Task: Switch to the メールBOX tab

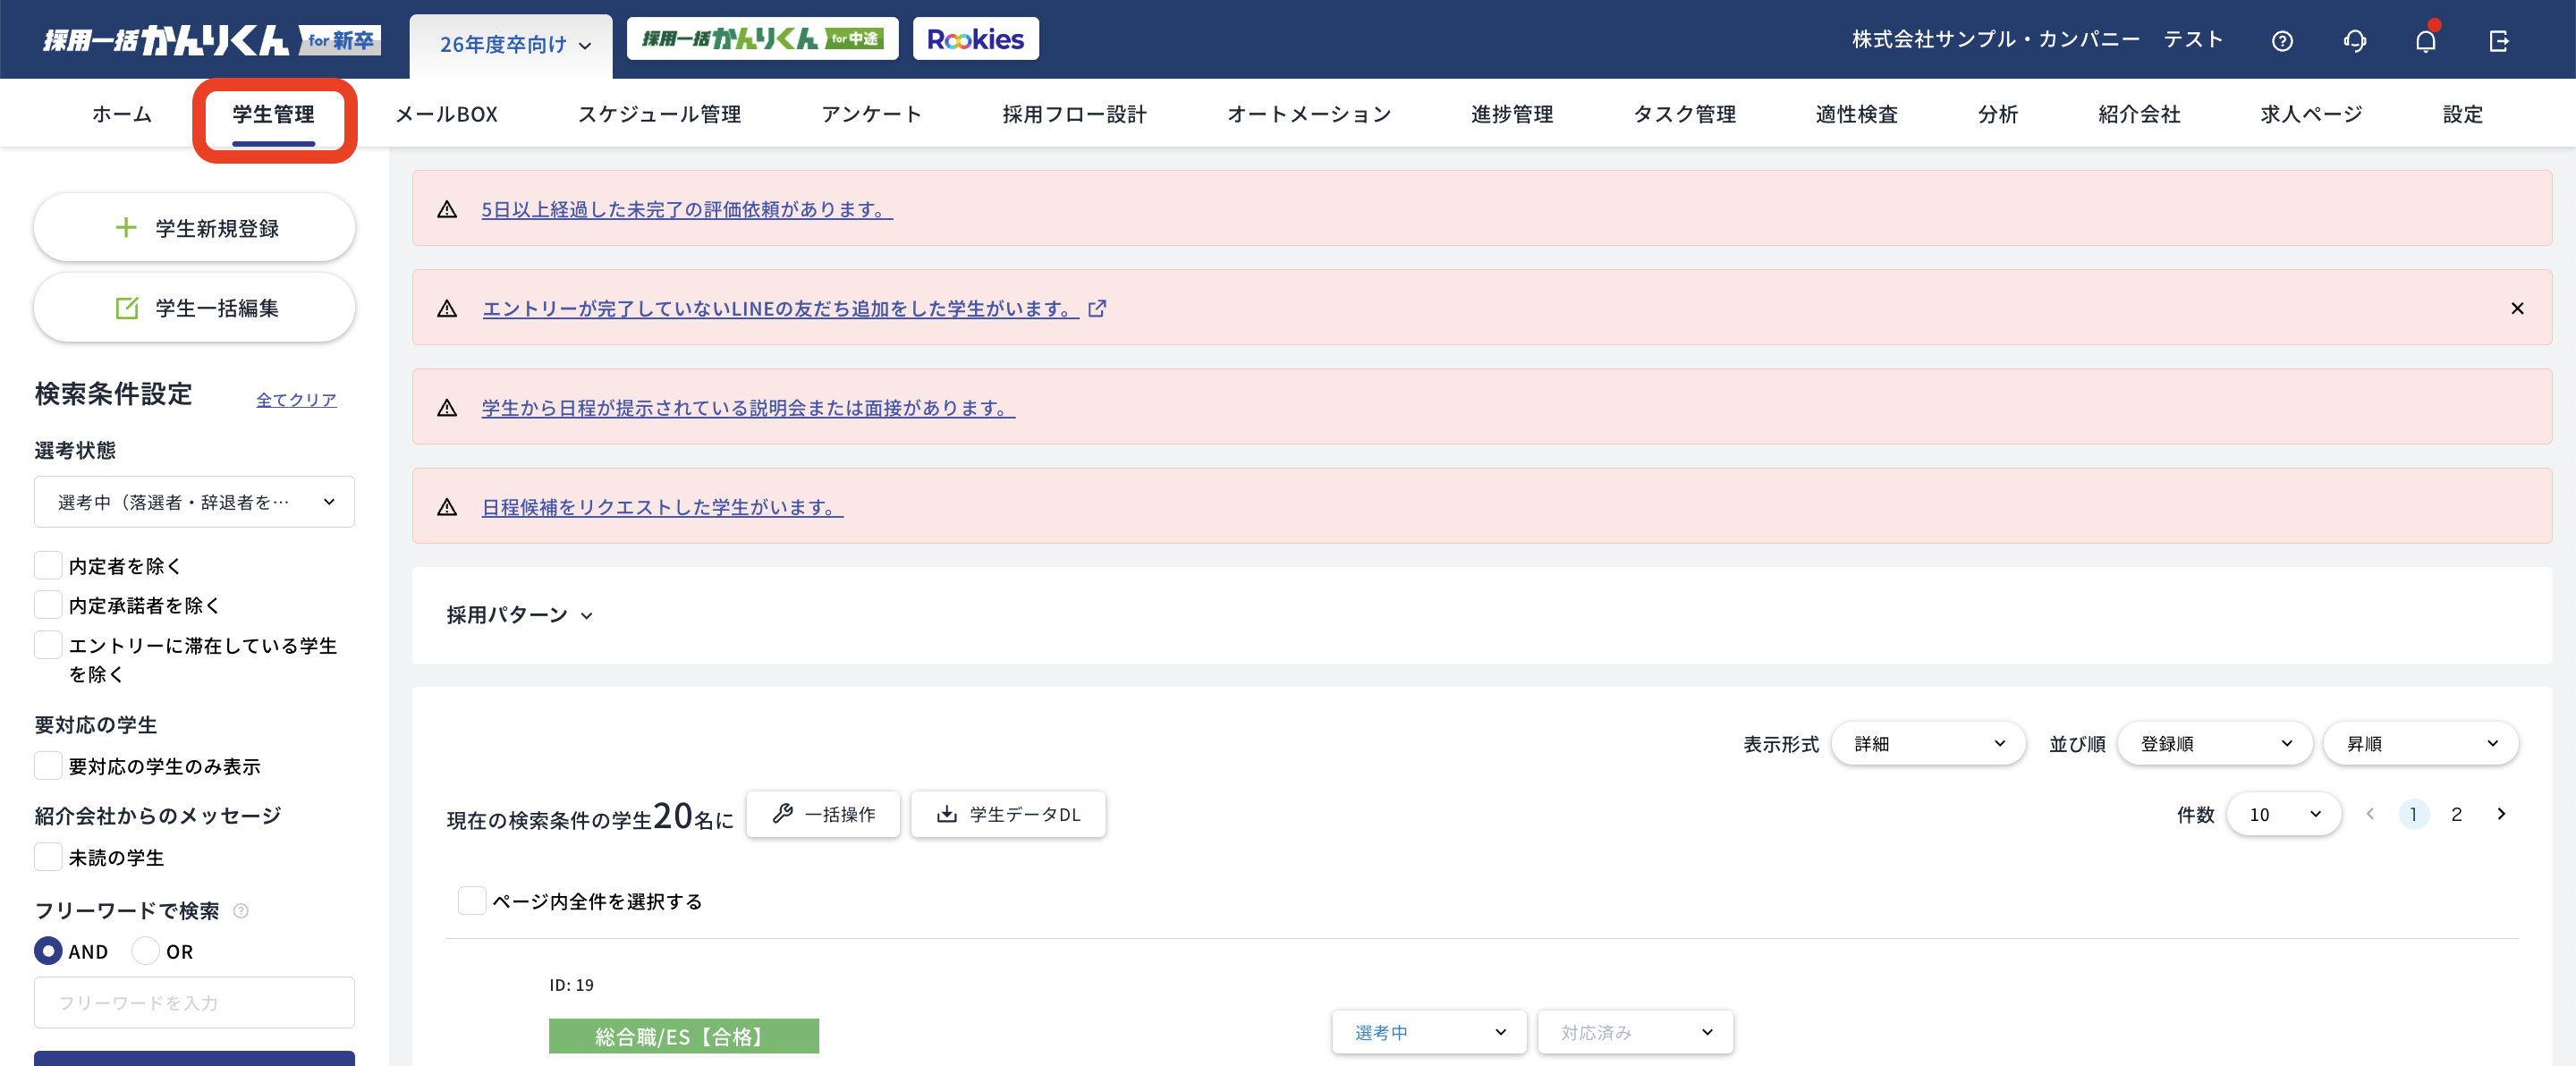Action: pos(447,114)
